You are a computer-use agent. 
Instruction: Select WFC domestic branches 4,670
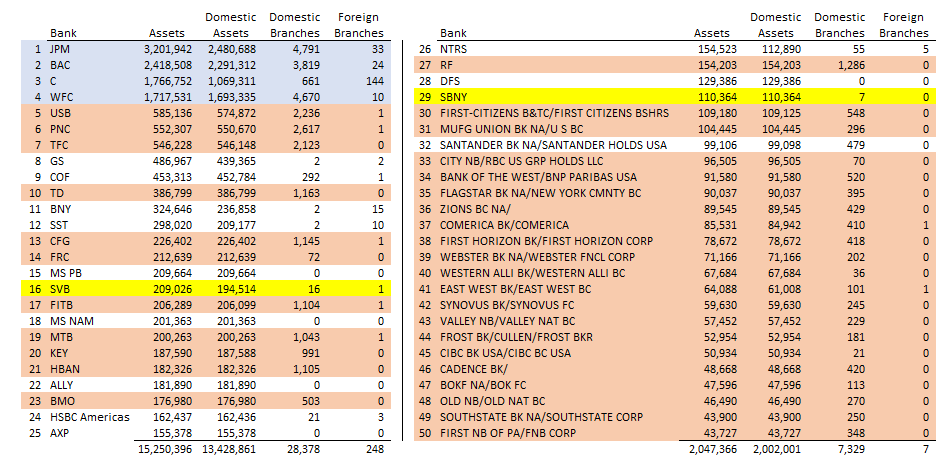[x=305, y=97]
